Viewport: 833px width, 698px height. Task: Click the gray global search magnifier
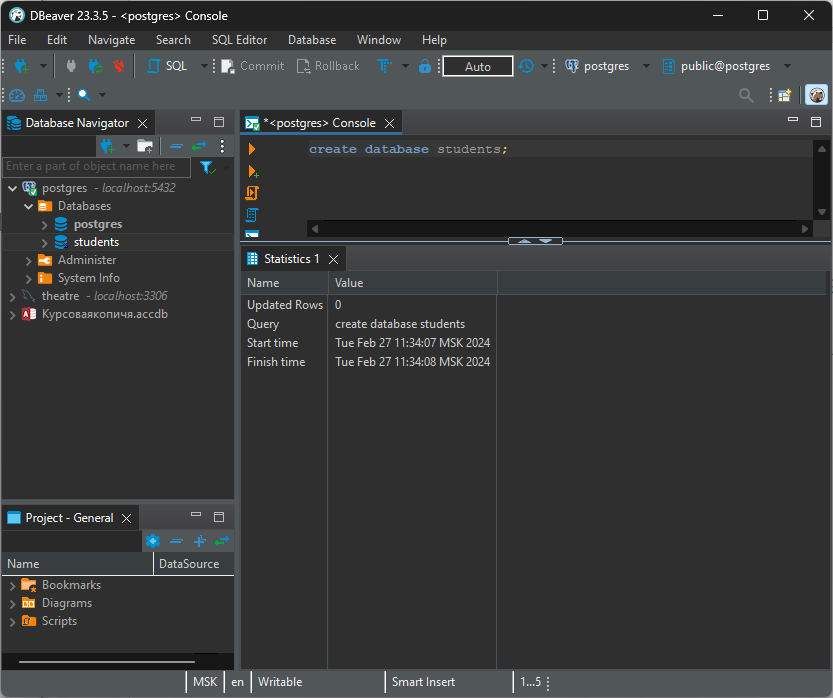point(746,95)
